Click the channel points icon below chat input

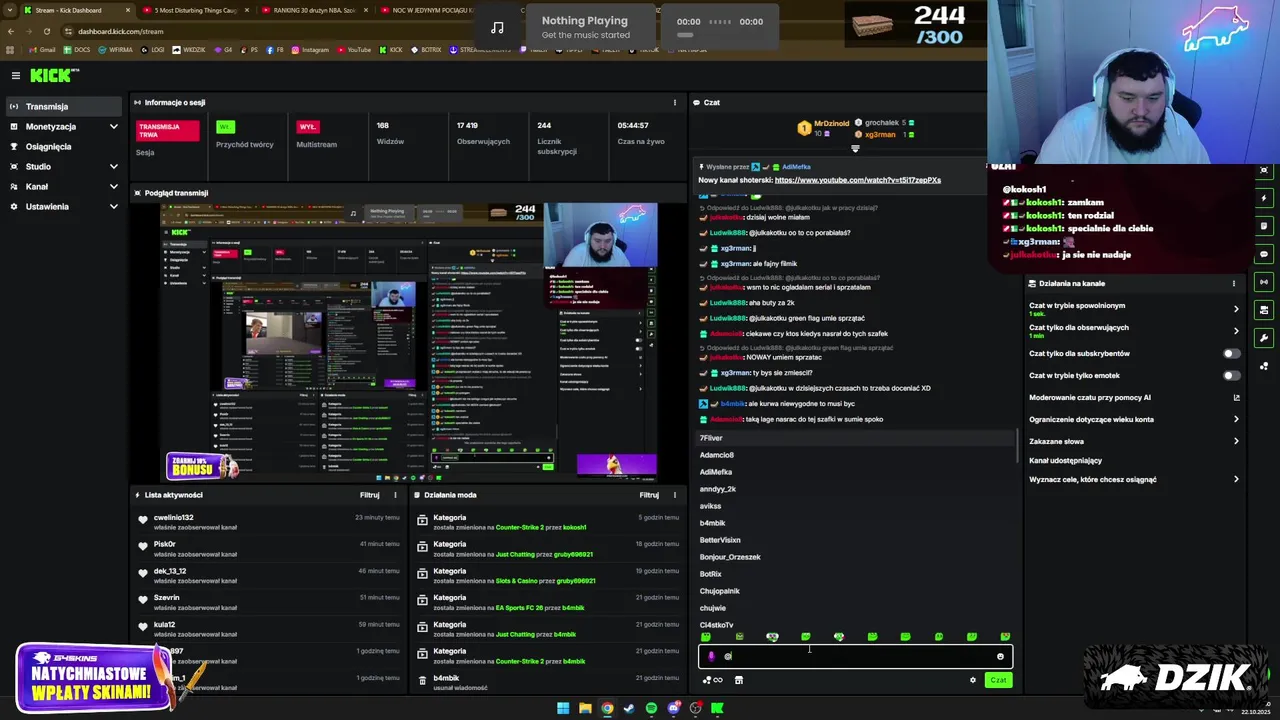tap(712, 680)
